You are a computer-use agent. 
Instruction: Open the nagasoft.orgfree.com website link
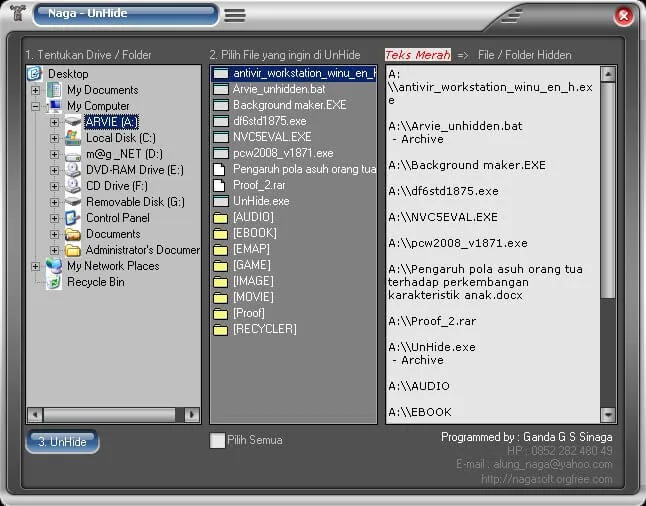(546, 479)
